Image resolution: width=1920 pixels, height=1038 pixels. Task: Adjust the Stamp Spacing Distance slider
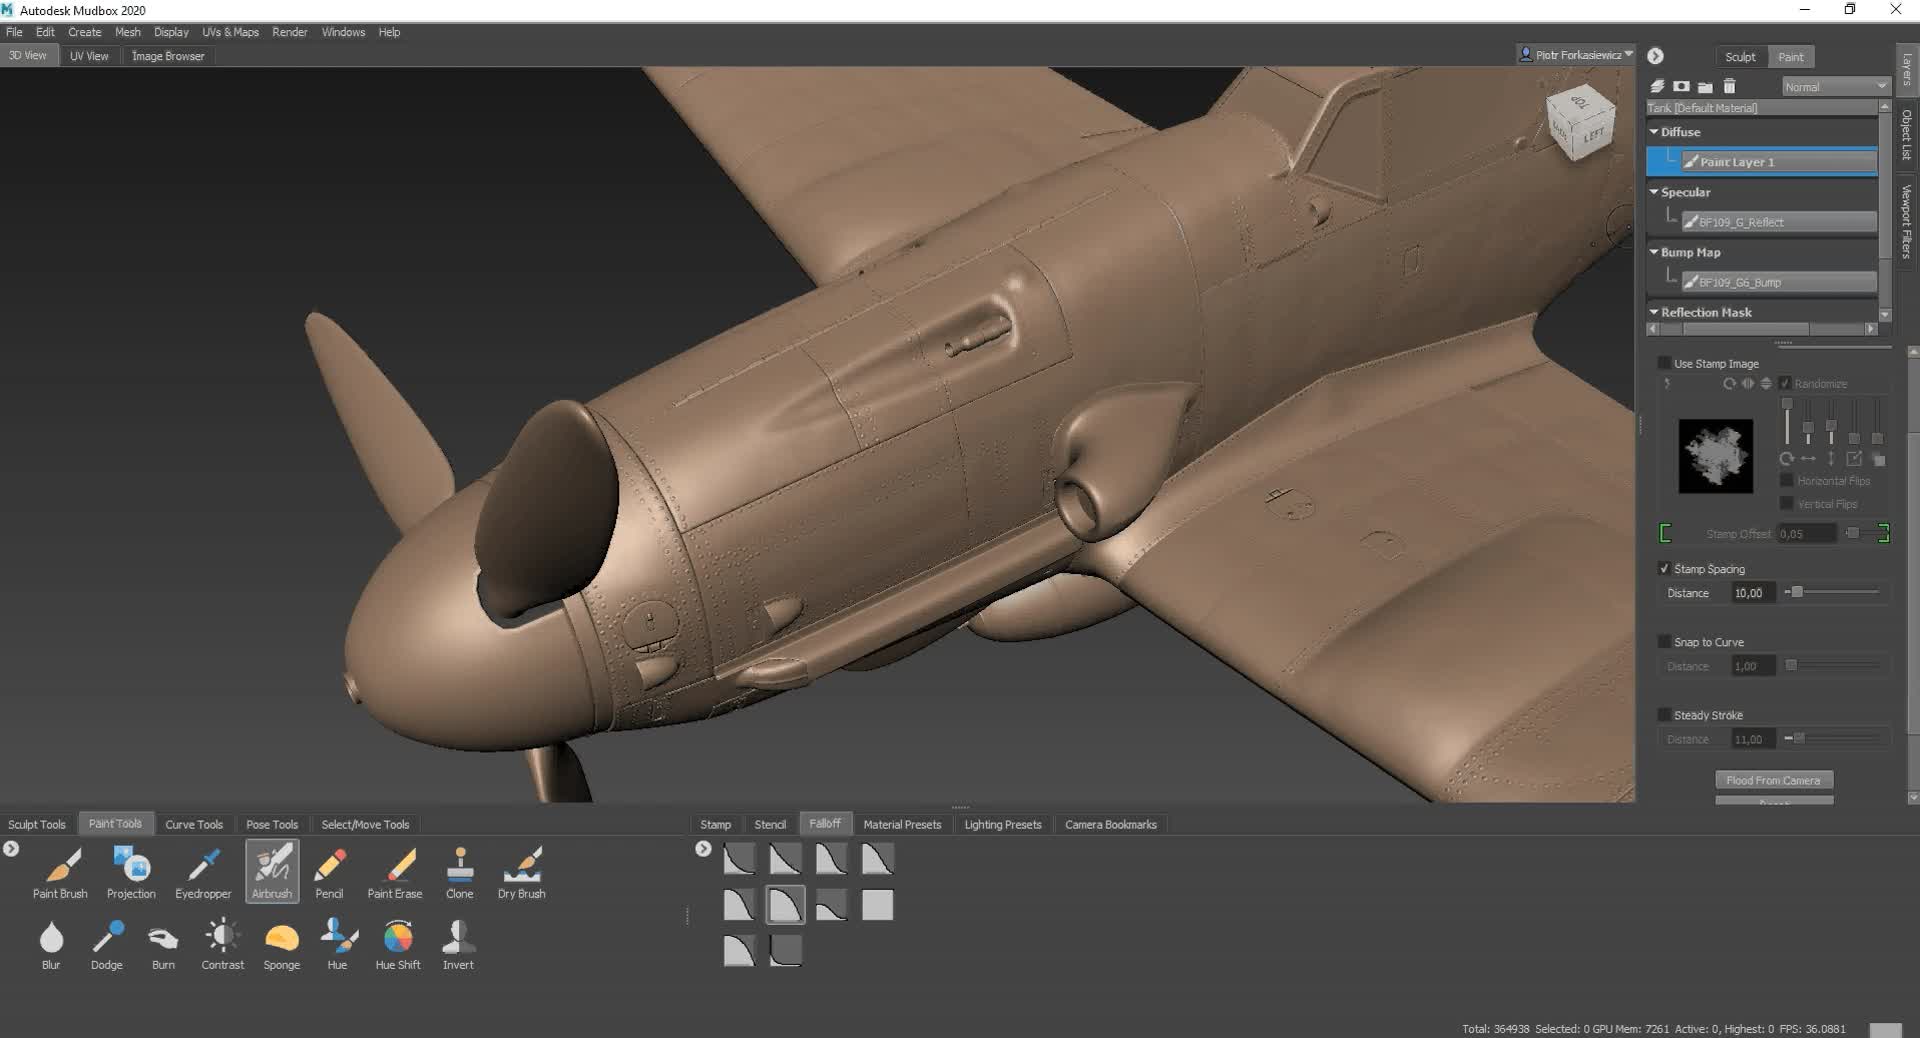(x=1797, y=593)
